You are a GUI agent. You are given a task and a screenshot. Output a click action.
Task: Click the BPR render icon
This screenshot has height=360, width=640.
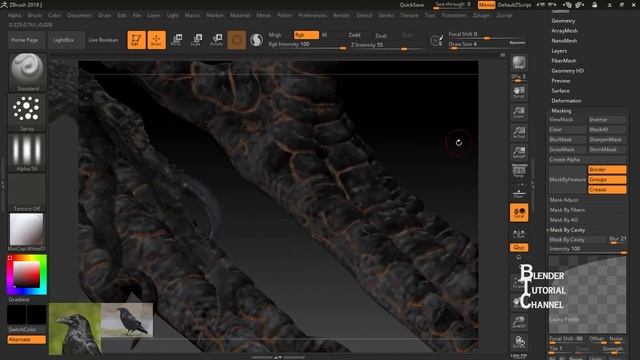click(519, 62)
